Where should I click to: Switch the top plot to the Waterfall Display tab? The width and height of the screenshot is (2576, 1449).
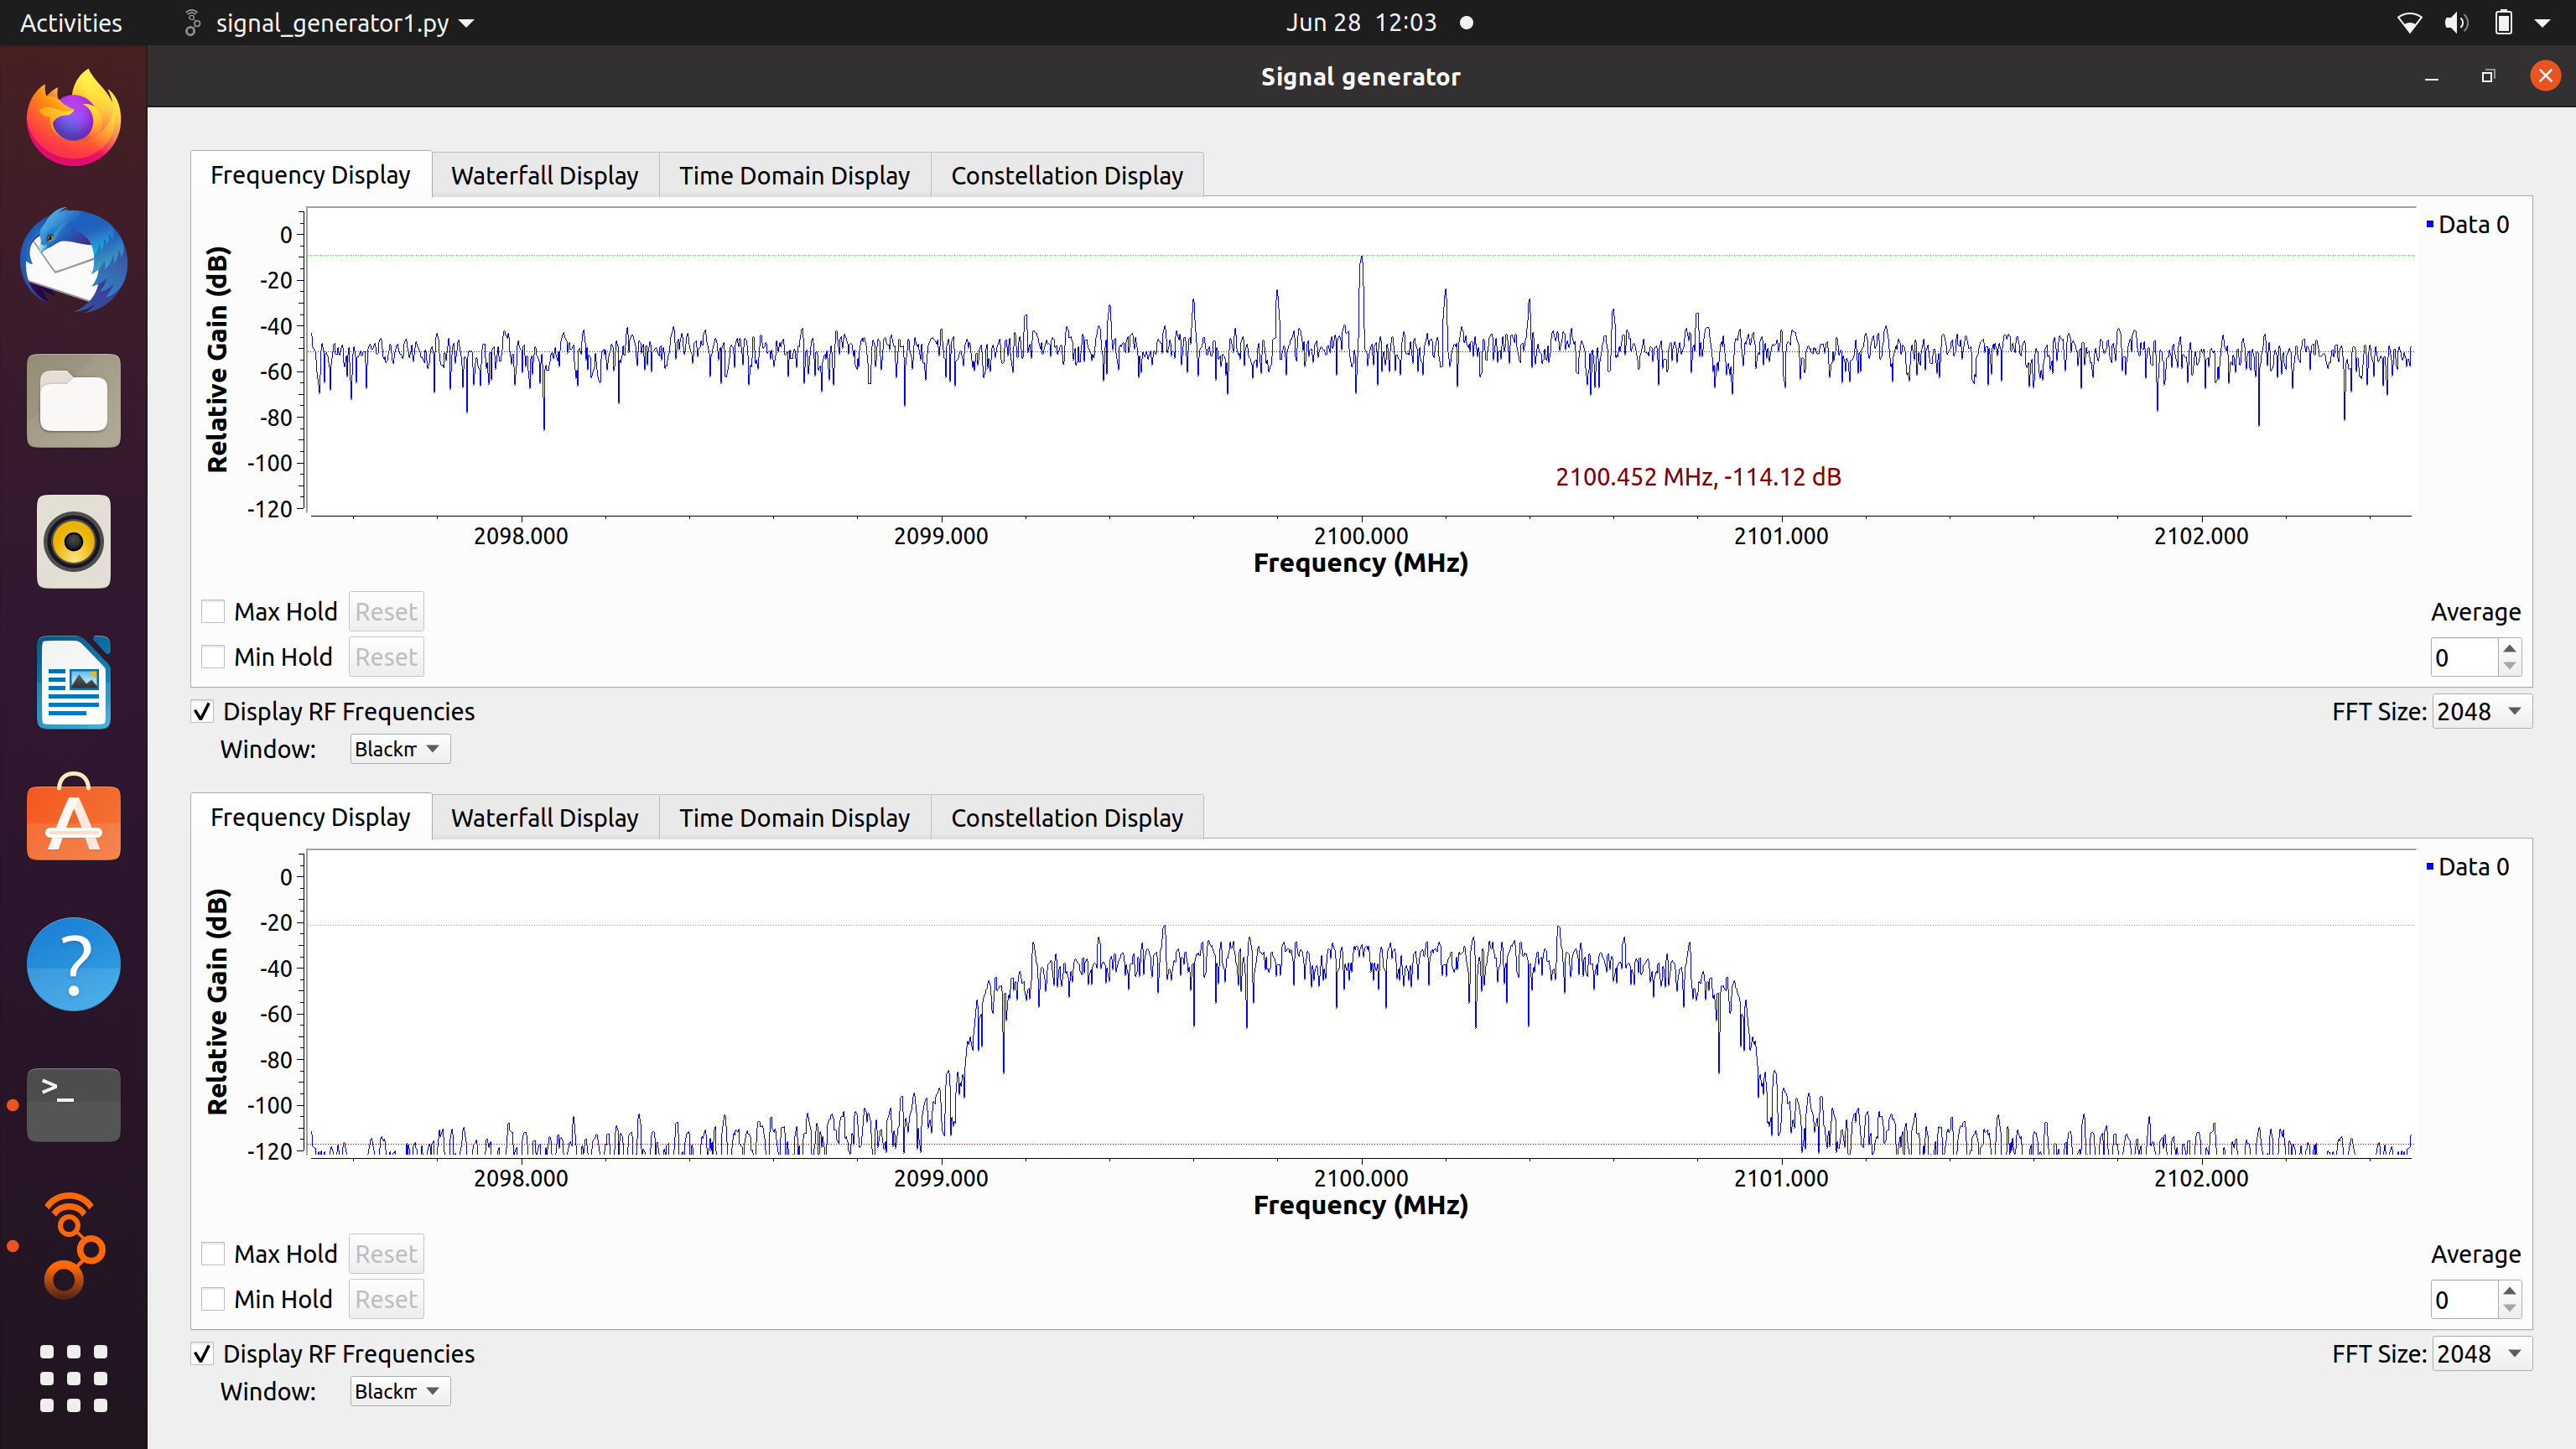pyautogui.click(x=544, y=176)
